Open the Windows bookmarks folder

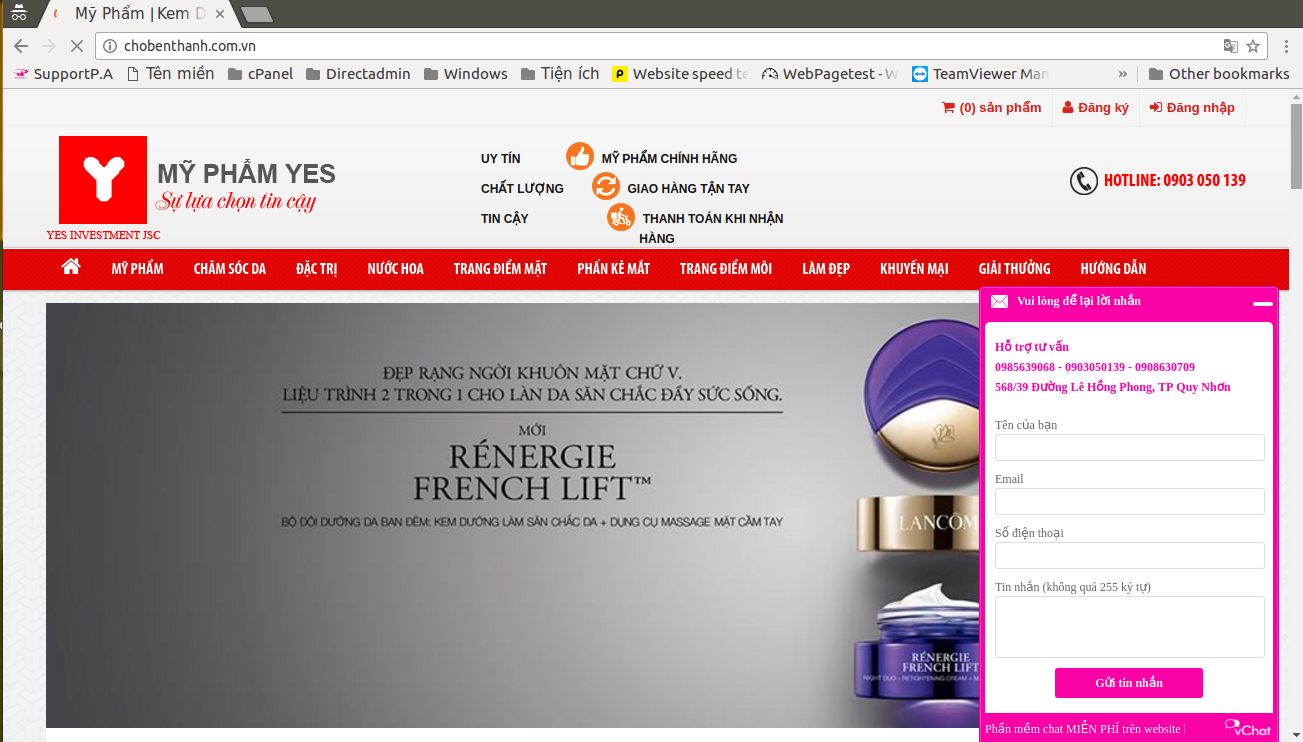pos(465,74)
